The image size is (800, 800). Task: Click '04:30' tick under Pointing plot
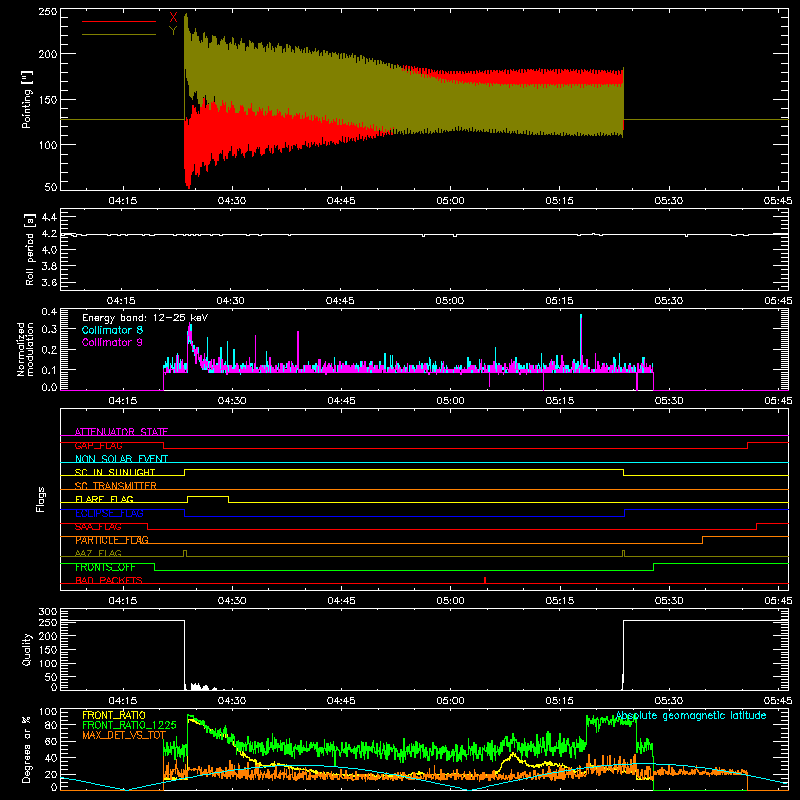[x=232, y=201]
